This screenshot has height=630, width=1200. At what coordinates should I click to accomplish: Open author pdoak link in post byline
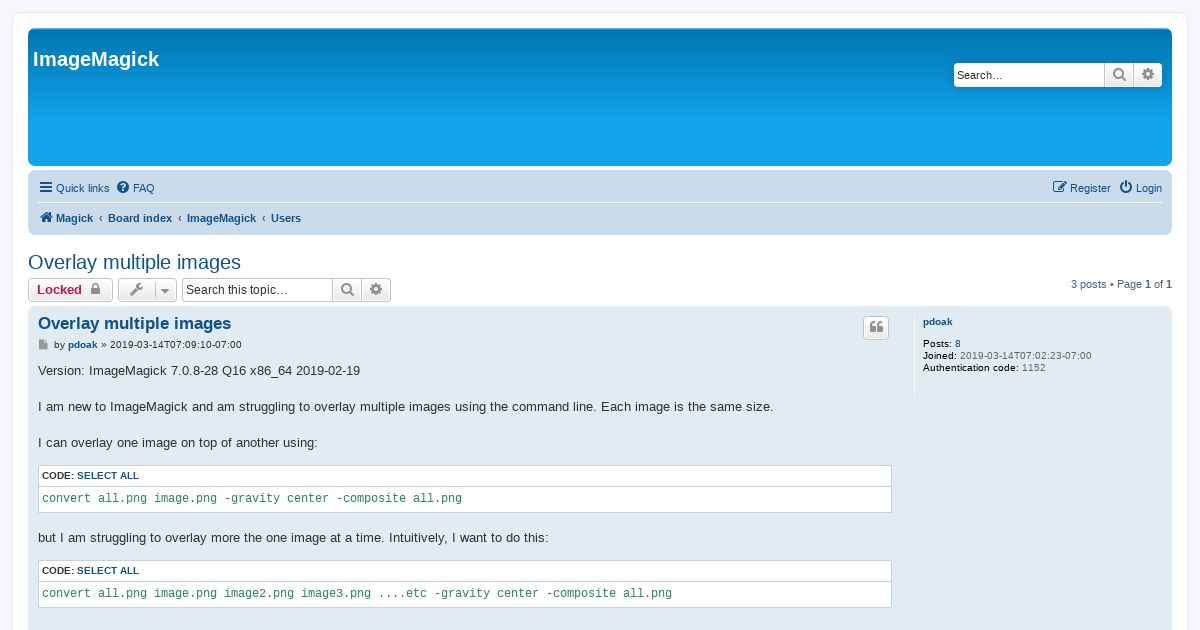tap(83, 345)
